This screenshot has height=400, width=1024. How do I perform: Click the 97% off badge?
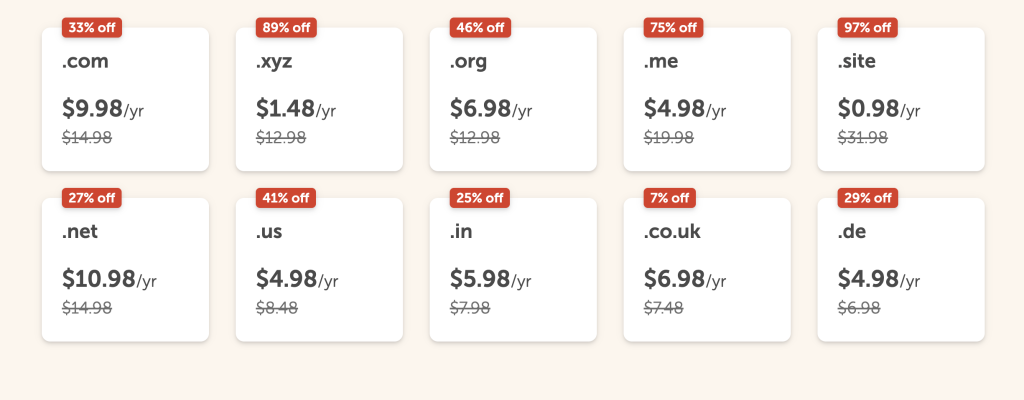(x=868, y=27)
